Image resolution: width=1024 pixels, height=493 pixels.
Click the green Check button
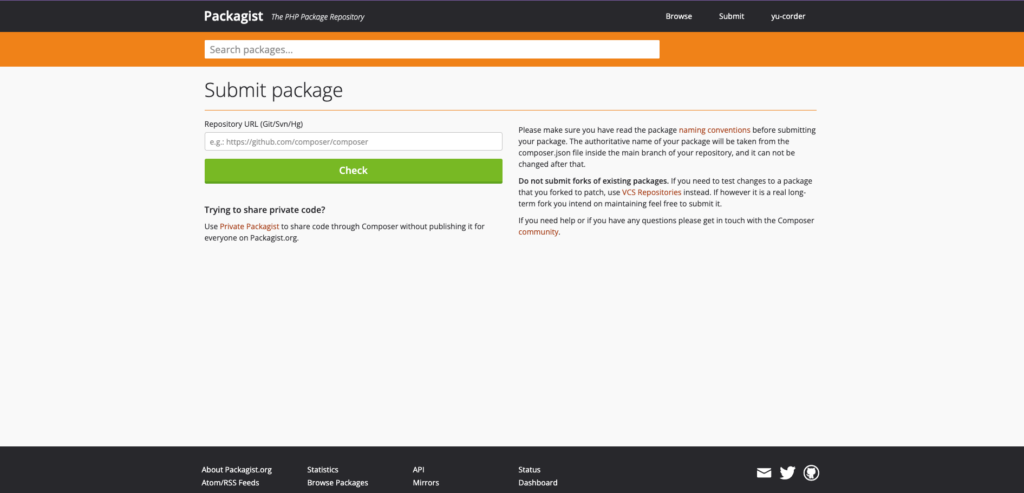[x=353, y=171]
